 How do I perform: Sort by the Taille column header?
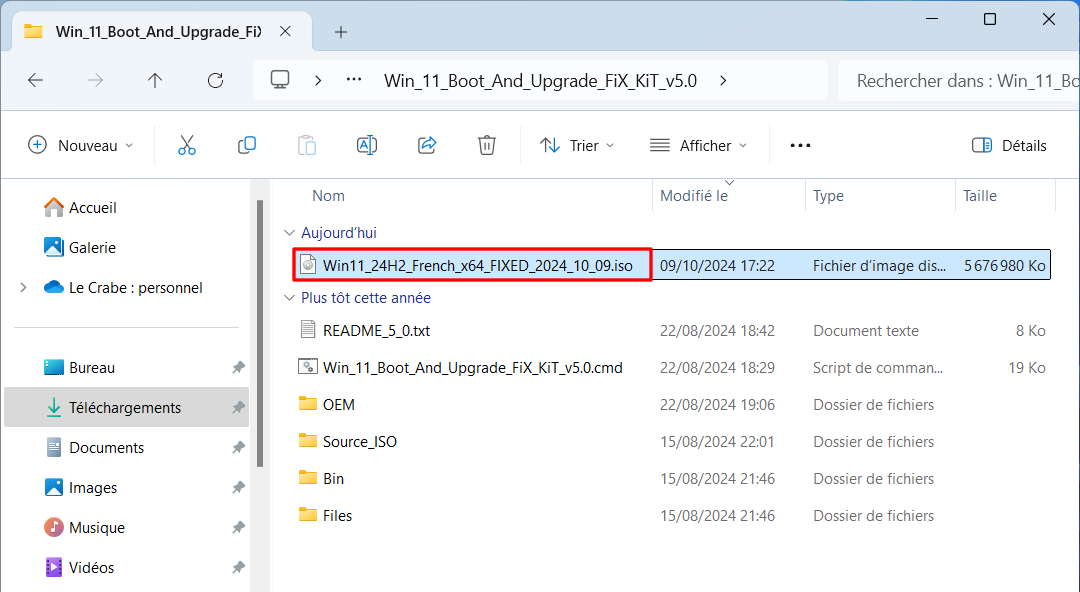coord(979,196)
